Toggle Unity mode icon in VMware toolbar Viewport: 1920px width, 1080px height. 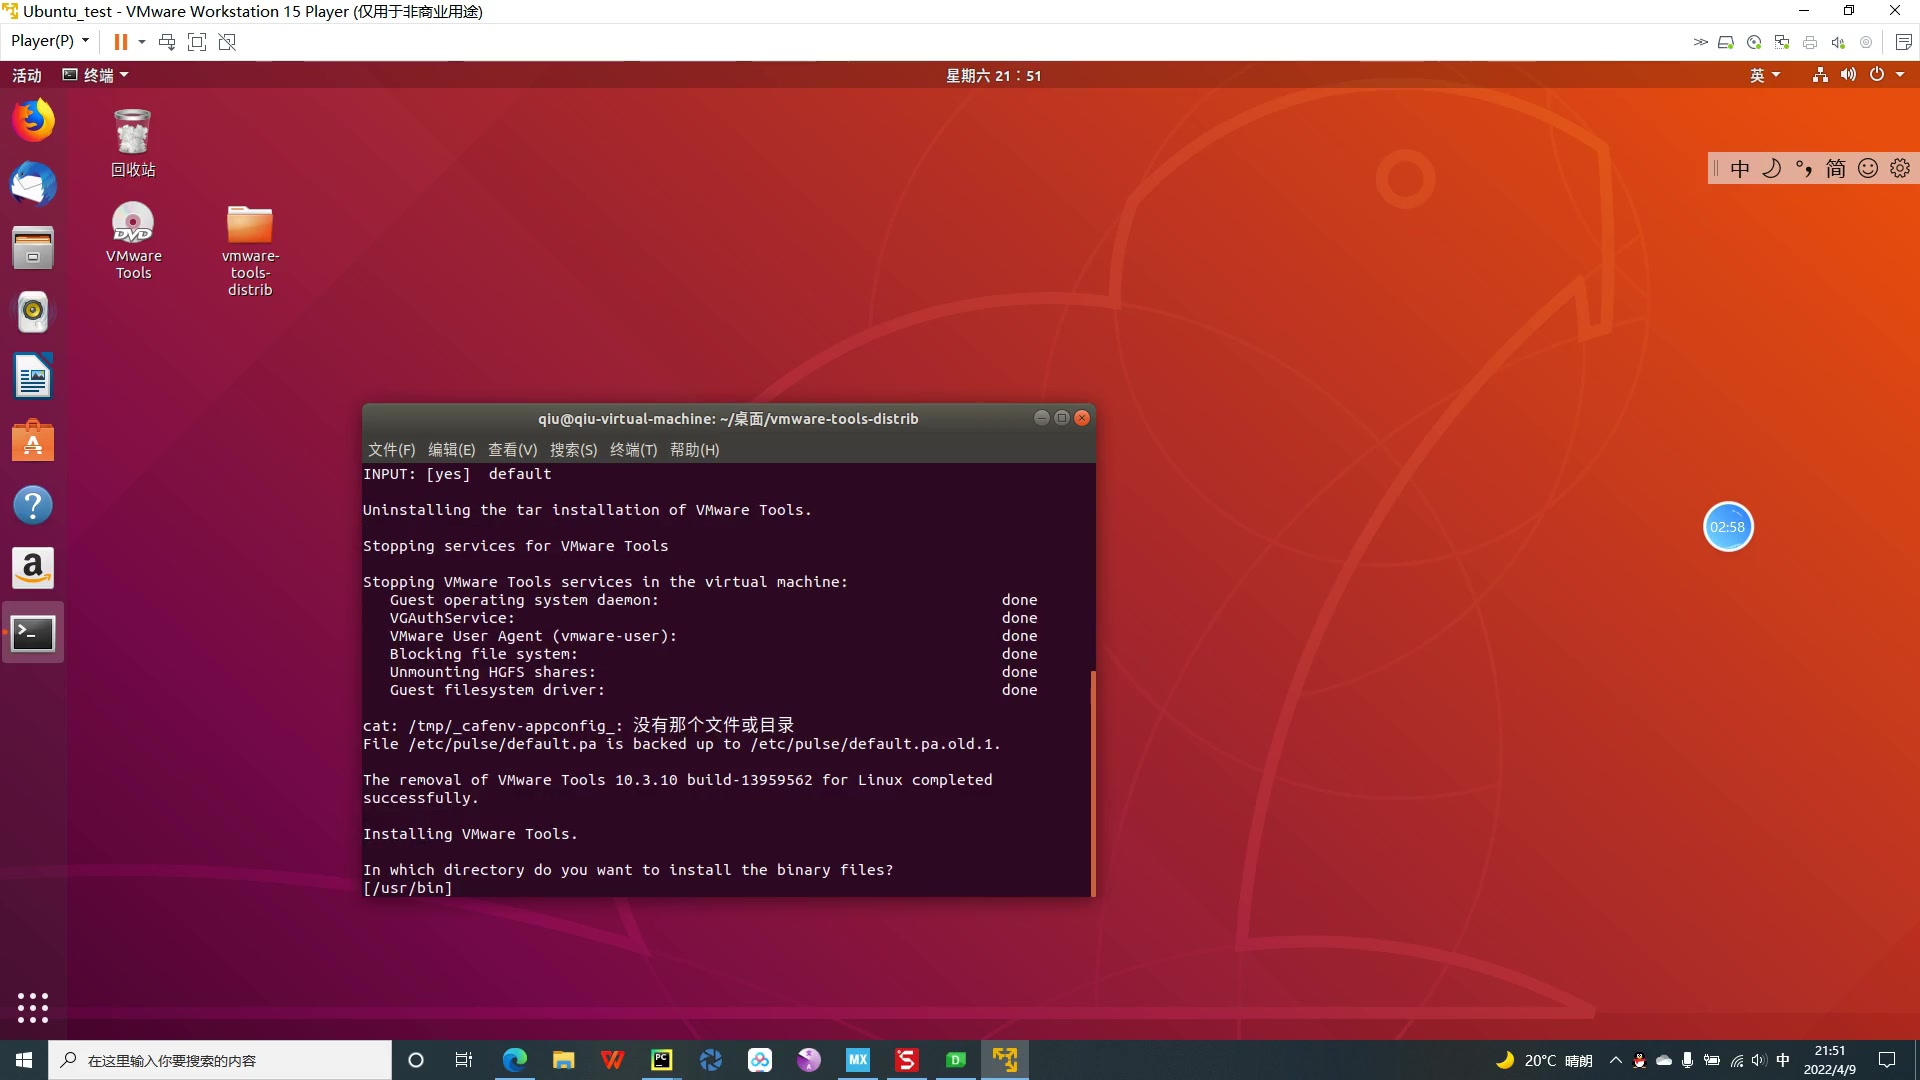227,42
